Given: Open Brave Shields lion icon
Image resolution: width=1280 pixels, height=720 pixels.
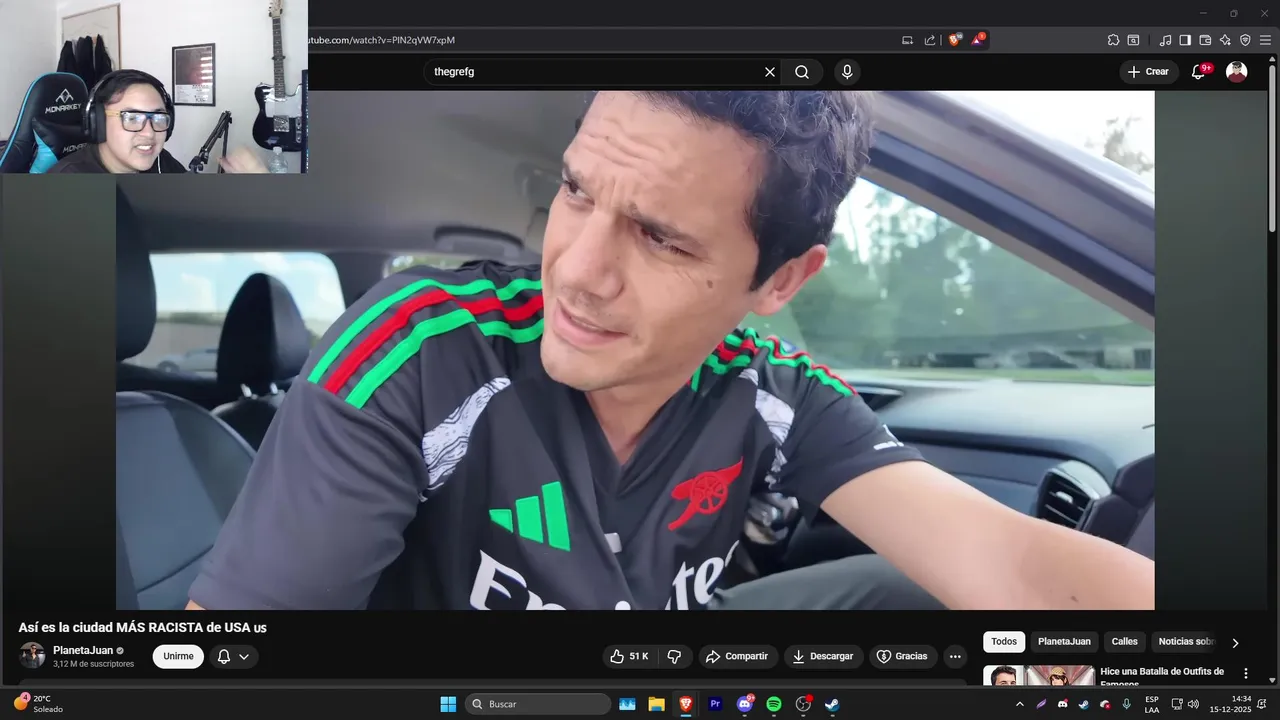Looking at the screenshot, I should pos(955,40).
